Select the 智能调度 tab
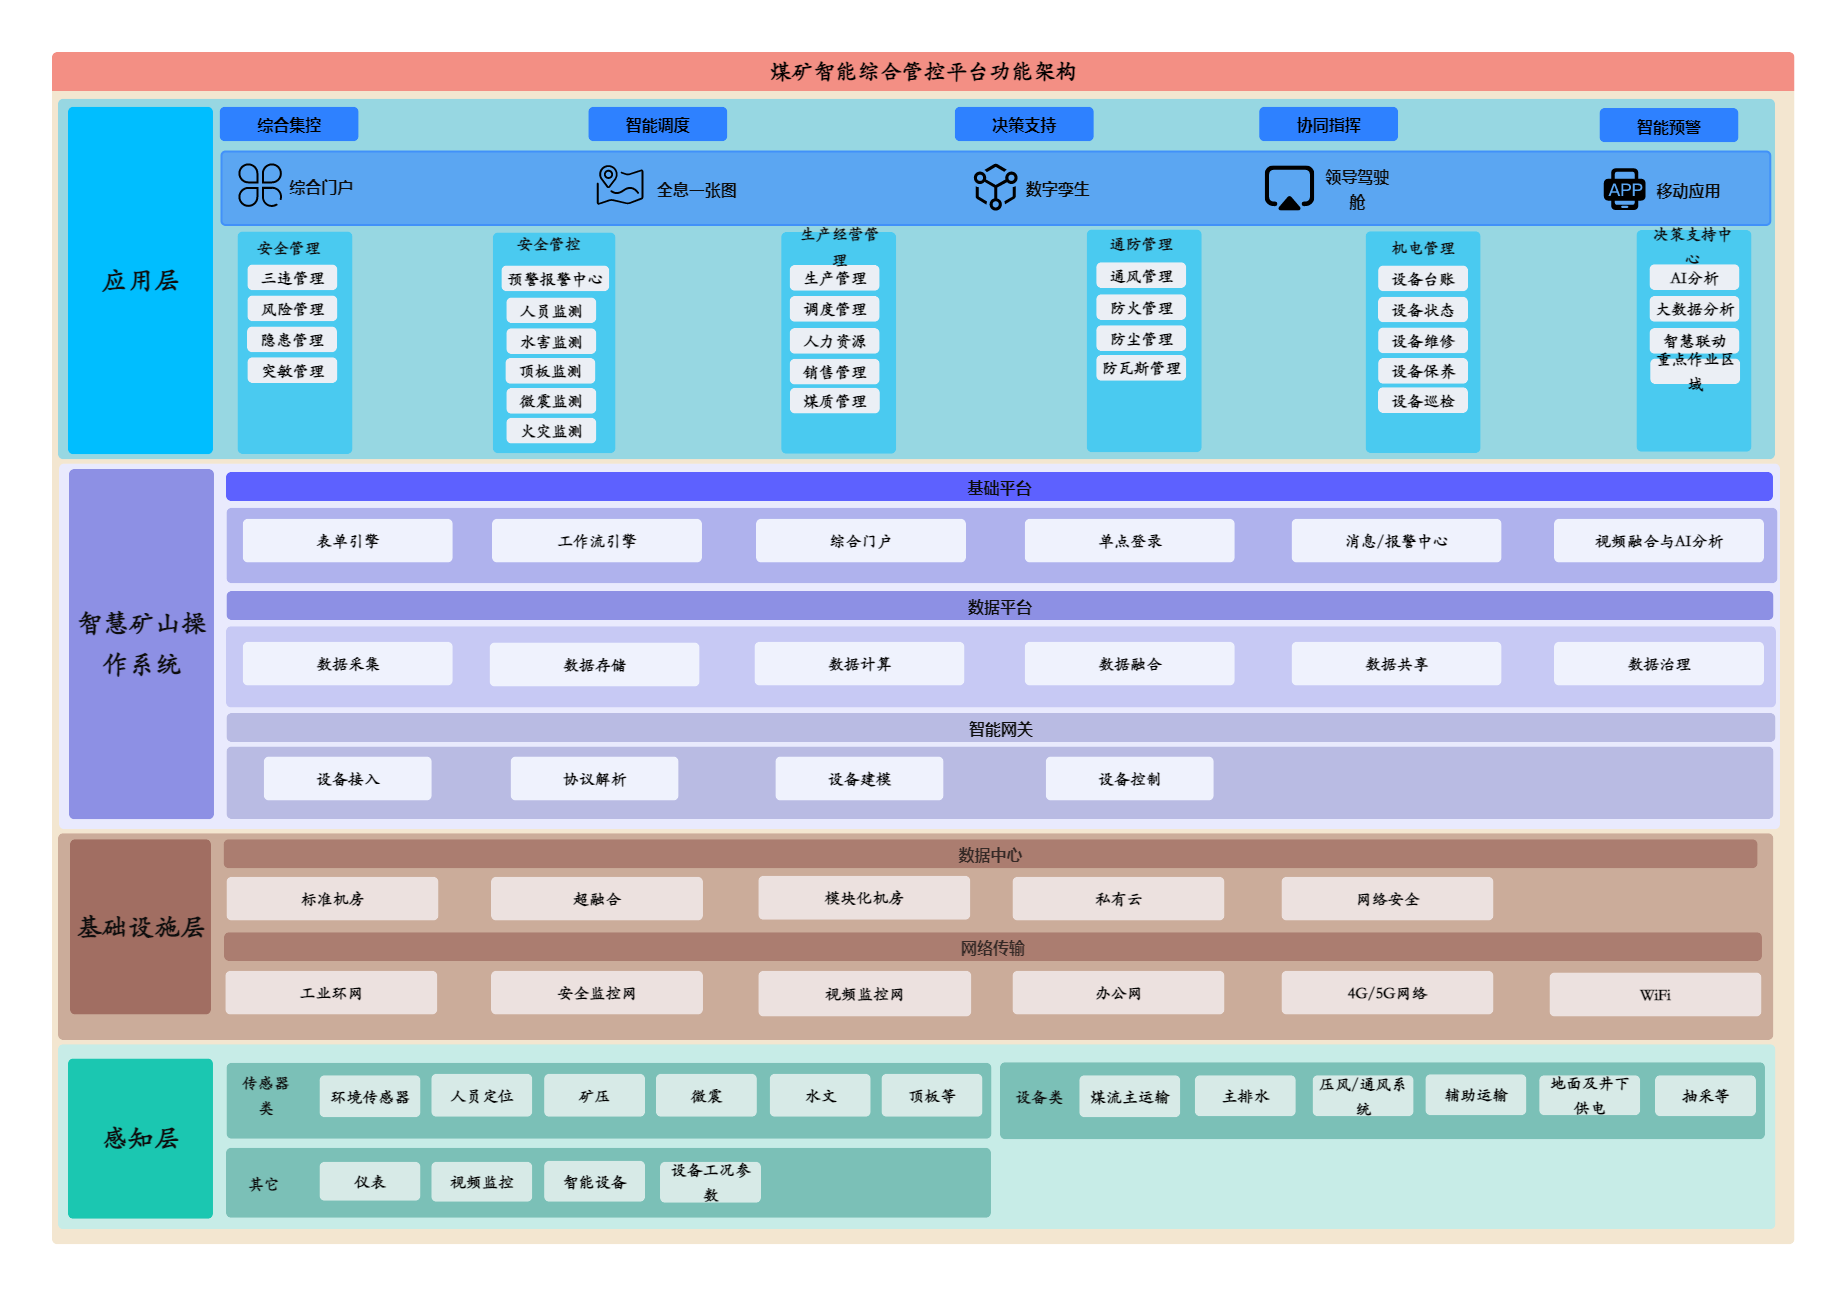The height and width of the screenshot is (1292, 1842). 657,125
